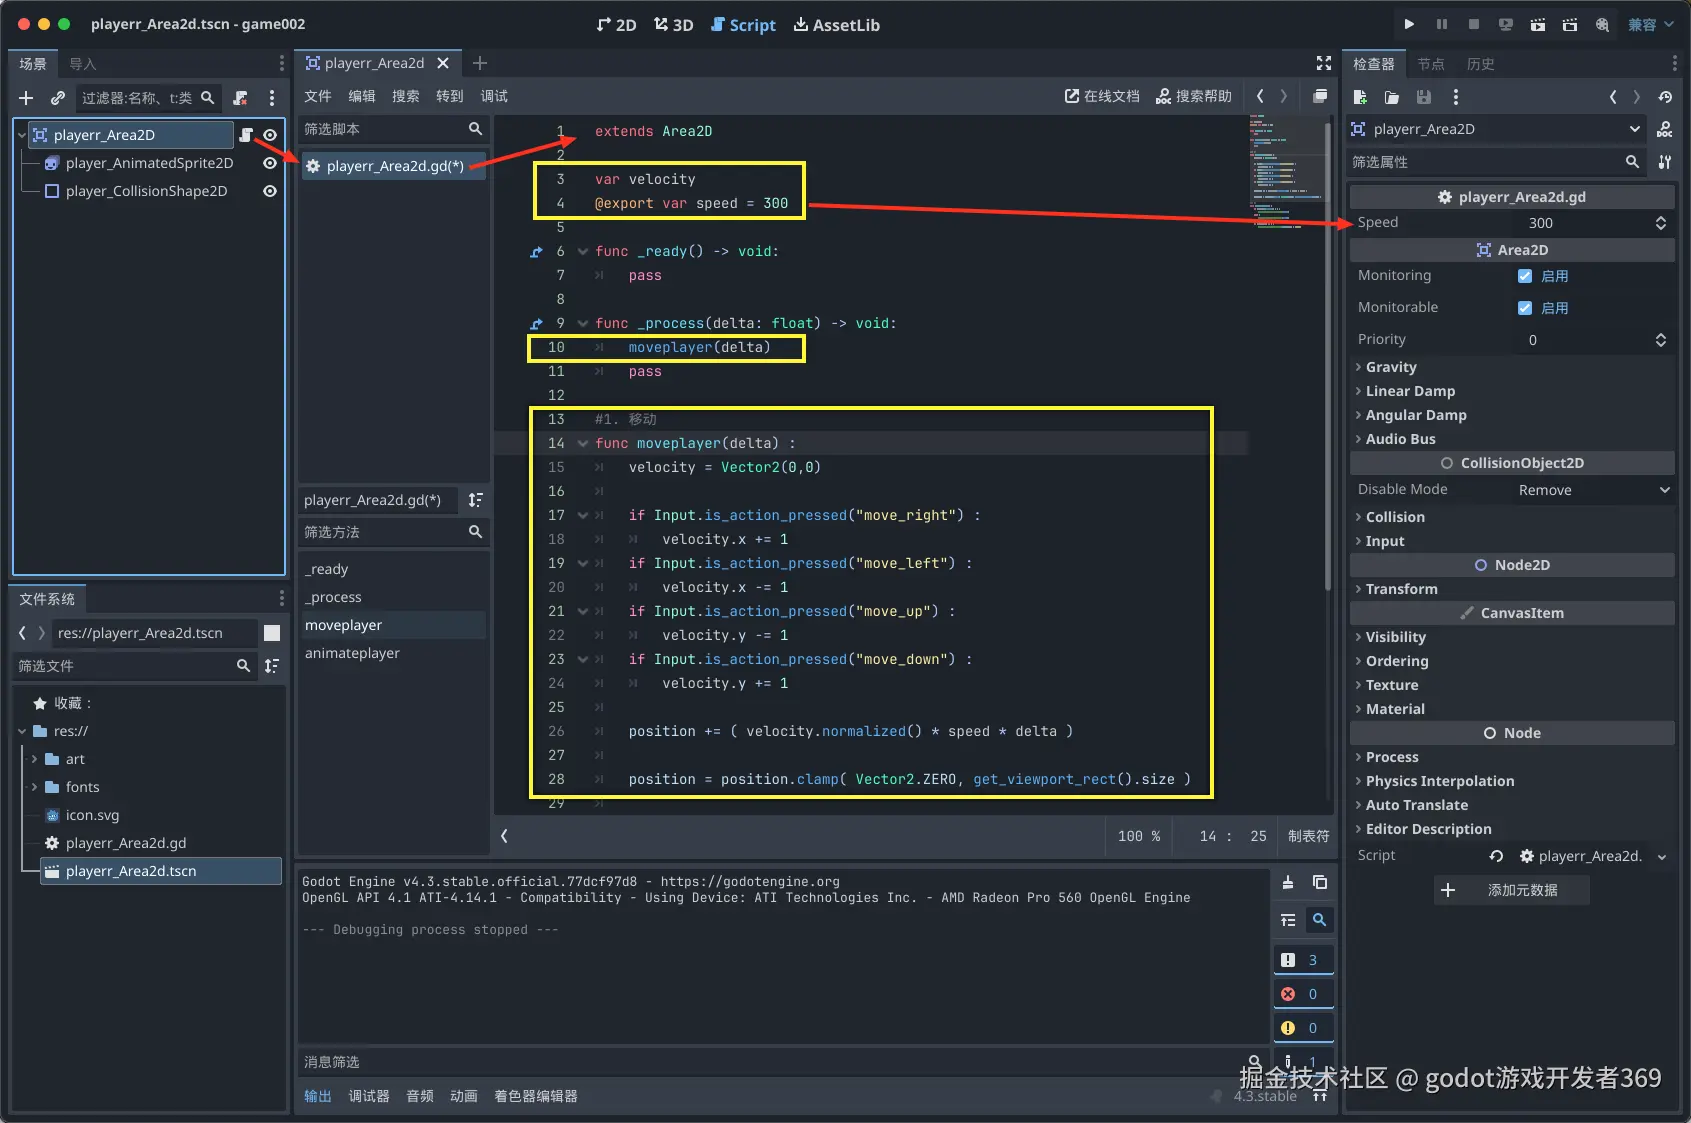Add a new node in Scene dock

(x=26, y=97)
